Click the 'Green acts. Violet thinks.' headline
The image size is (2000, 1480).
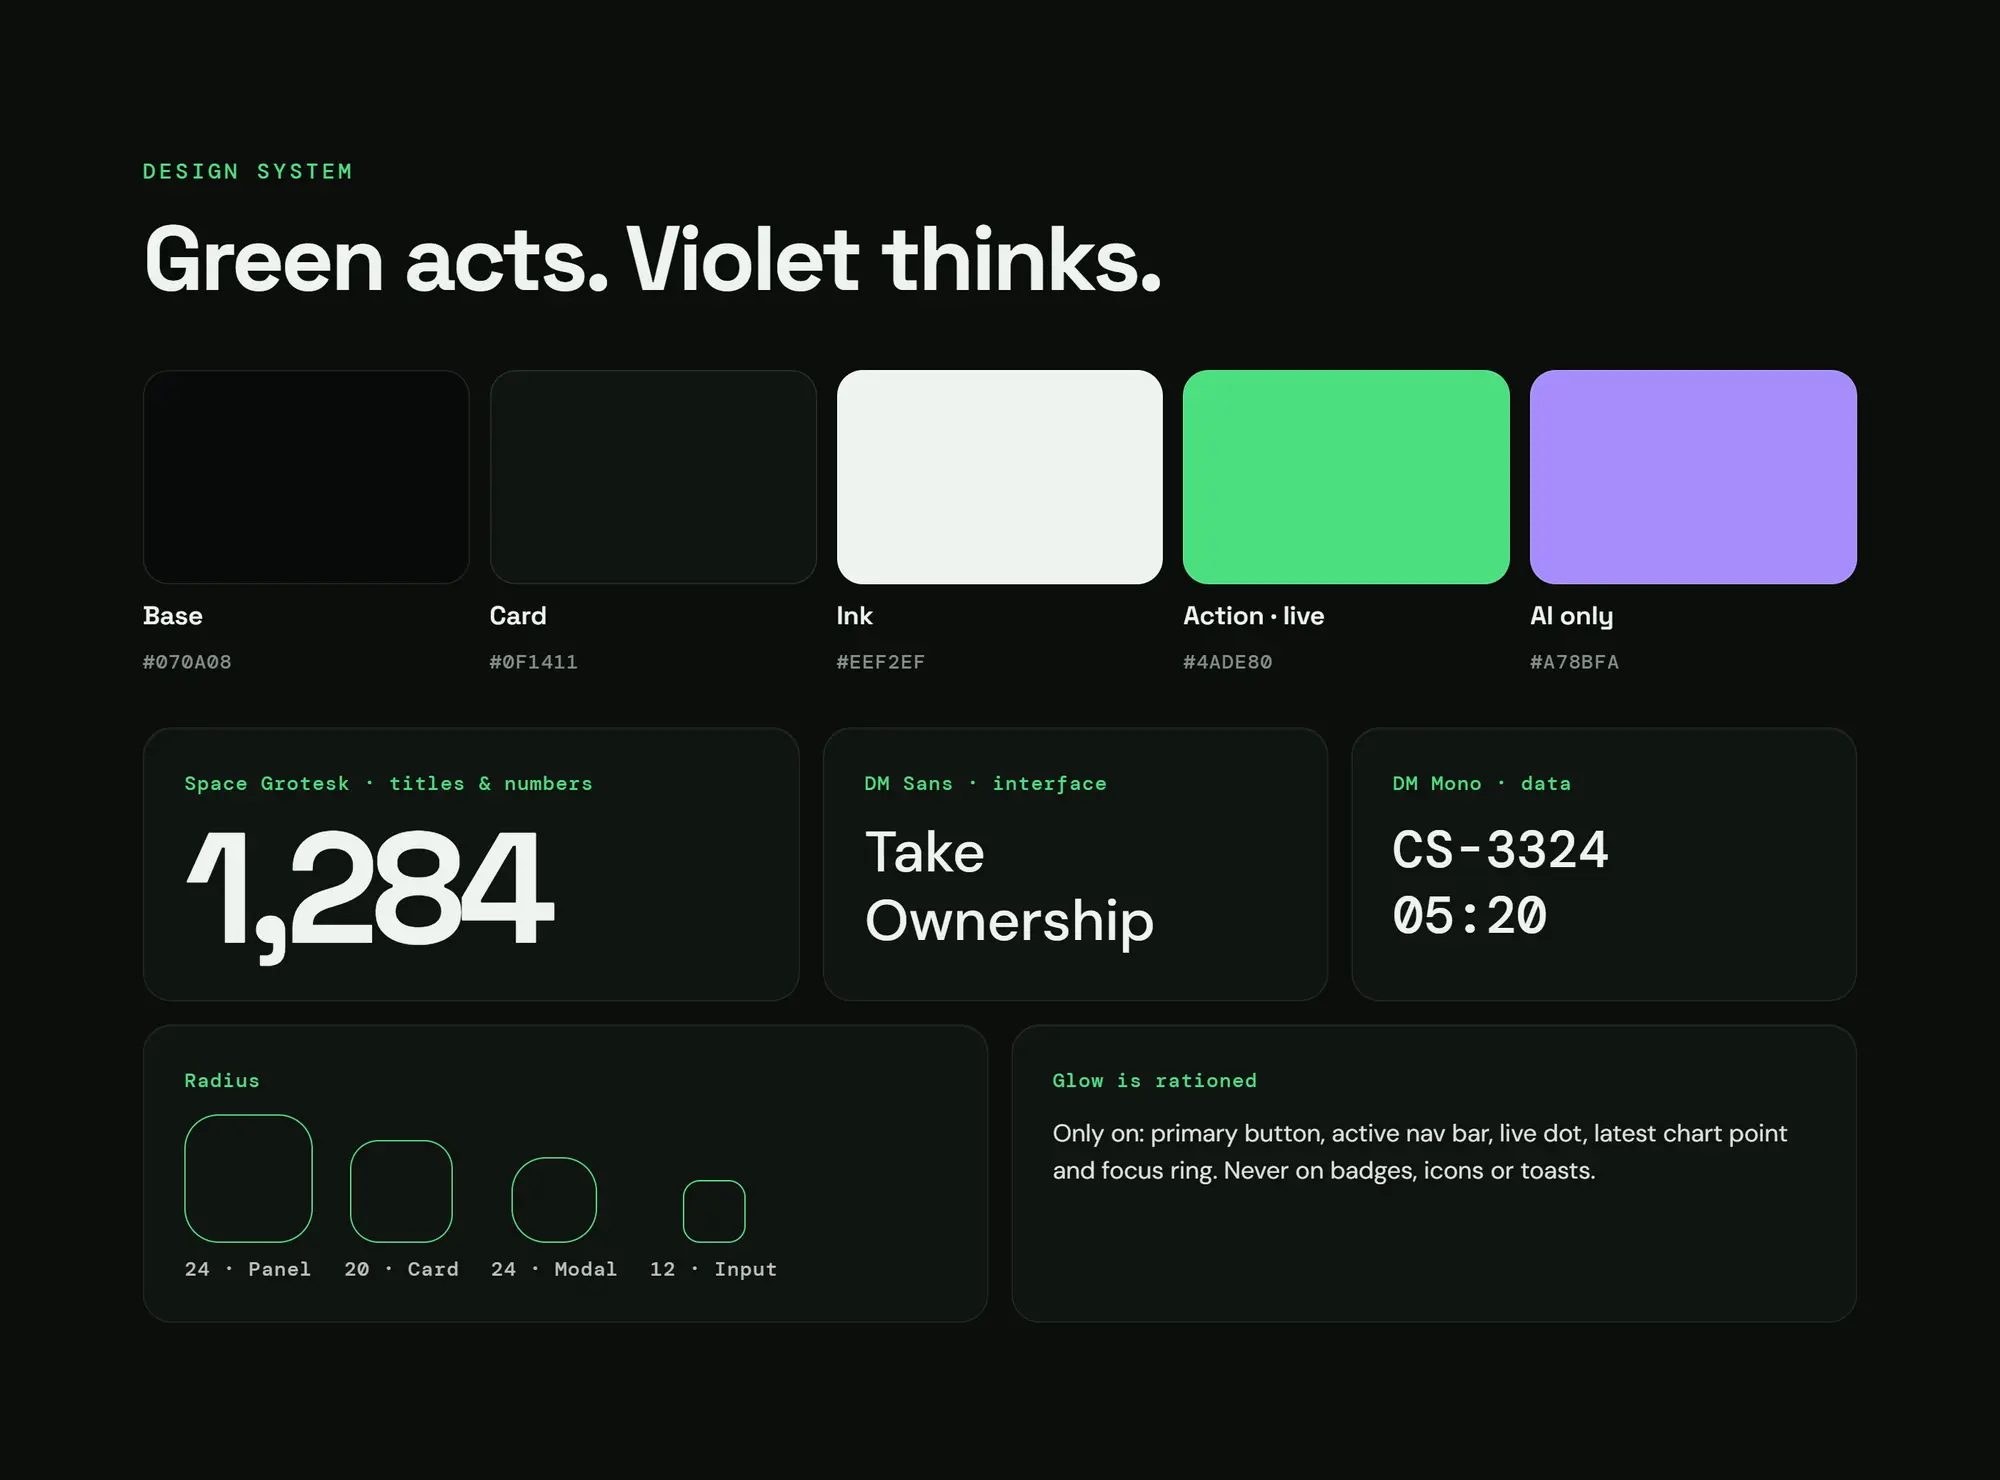(653, 259)
